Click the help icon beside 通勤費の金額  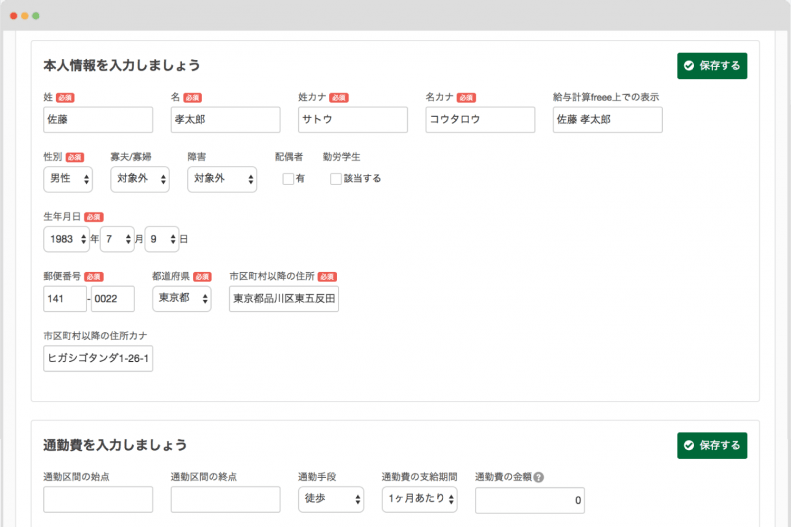pyautogui.click(x=539, y=477)
